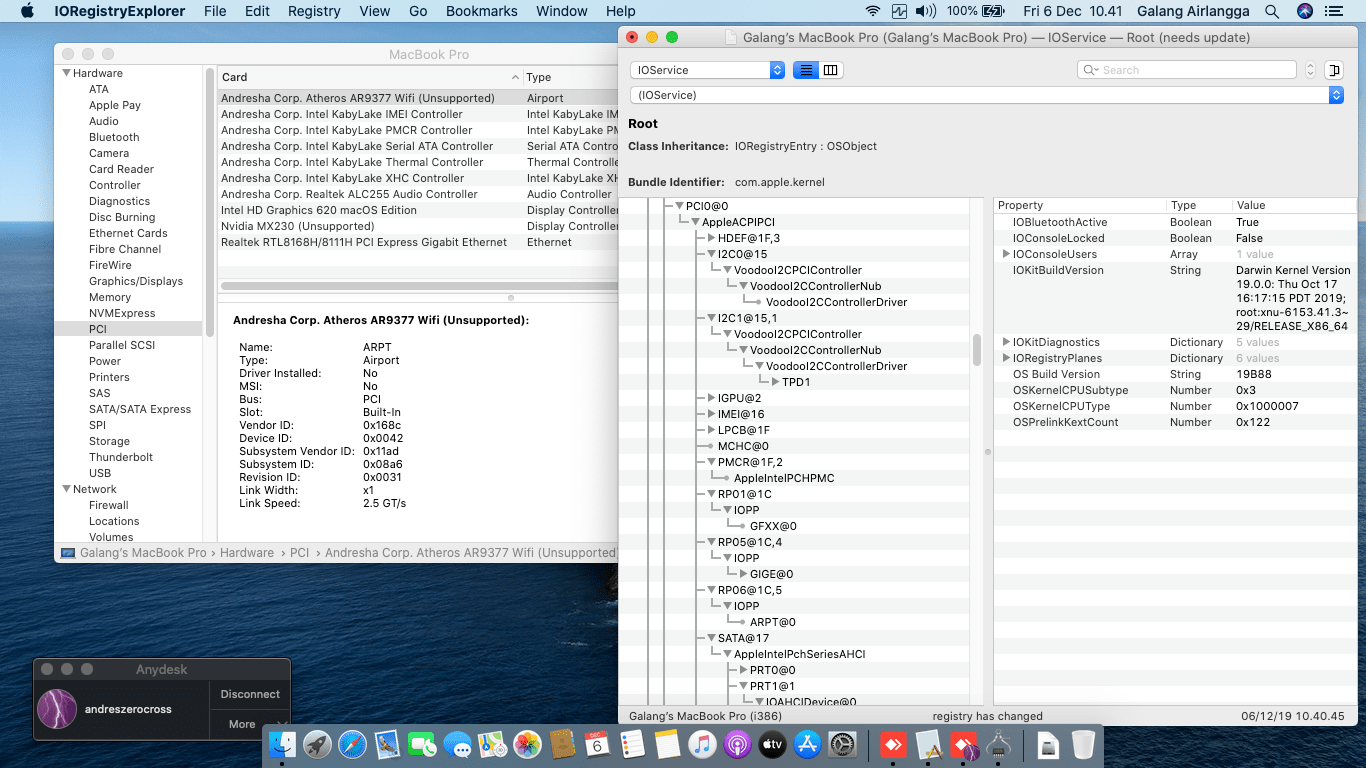Screen dimensions: 1366x768
Task: Collapse the SATA@17 node
Action: [x=711, y=638]
